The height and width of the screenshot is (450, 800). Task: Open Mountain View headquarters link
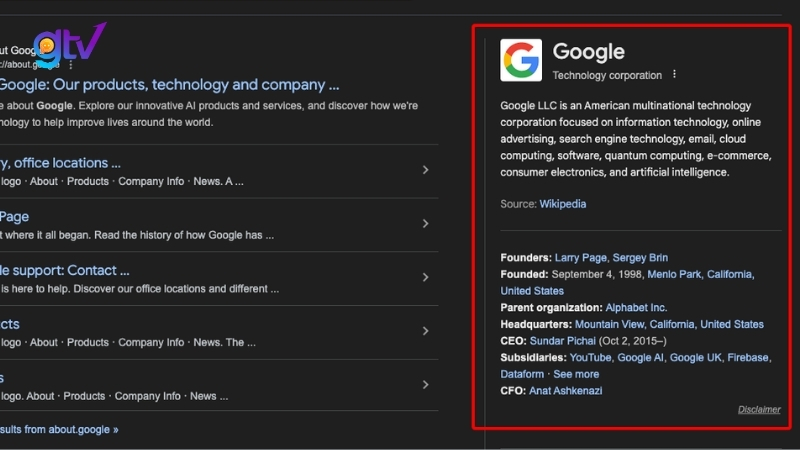669,324
